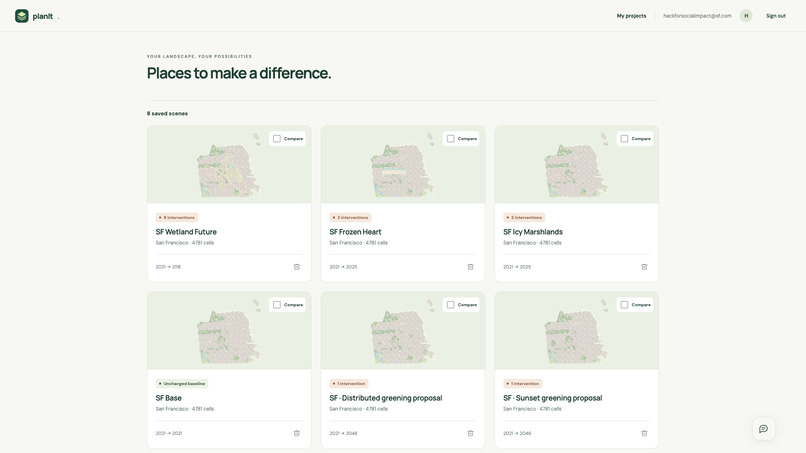Click the planIt logo icon
The width and height of the screenshot is (806, 453).
(x=22, y=16)
